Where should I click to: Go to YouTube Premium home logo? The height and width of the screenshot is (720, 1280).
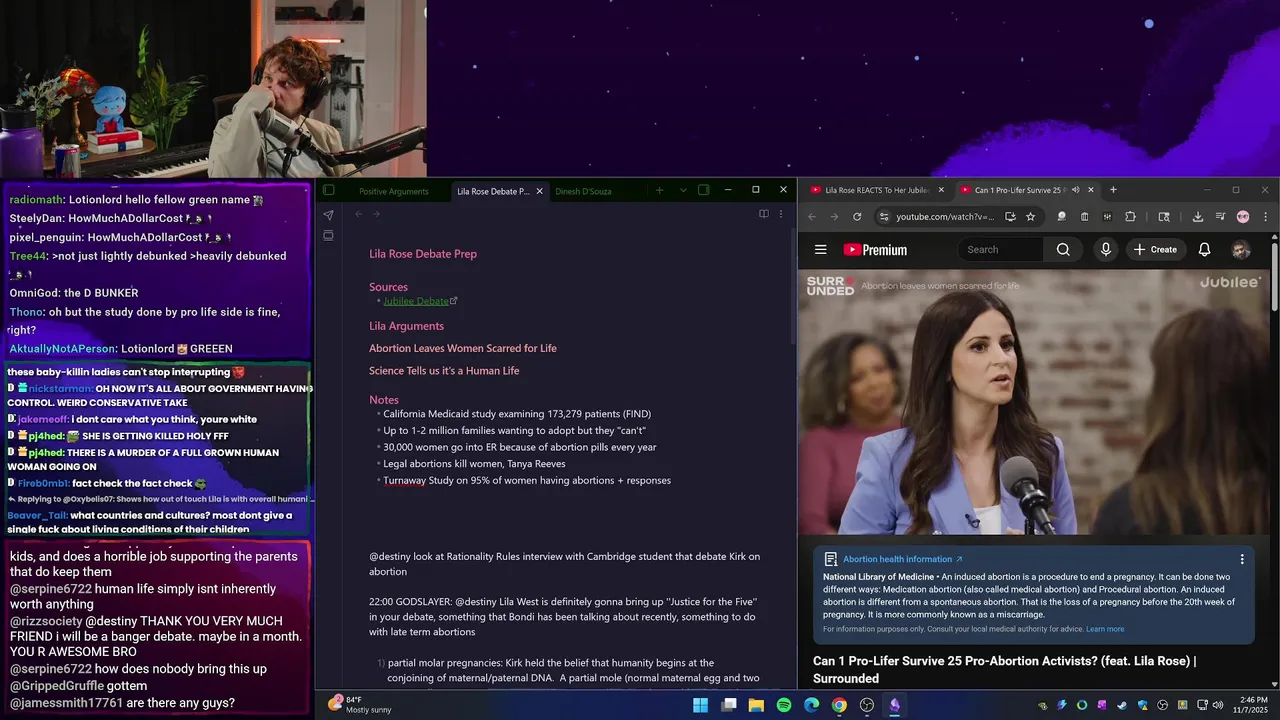pos(875,250)
